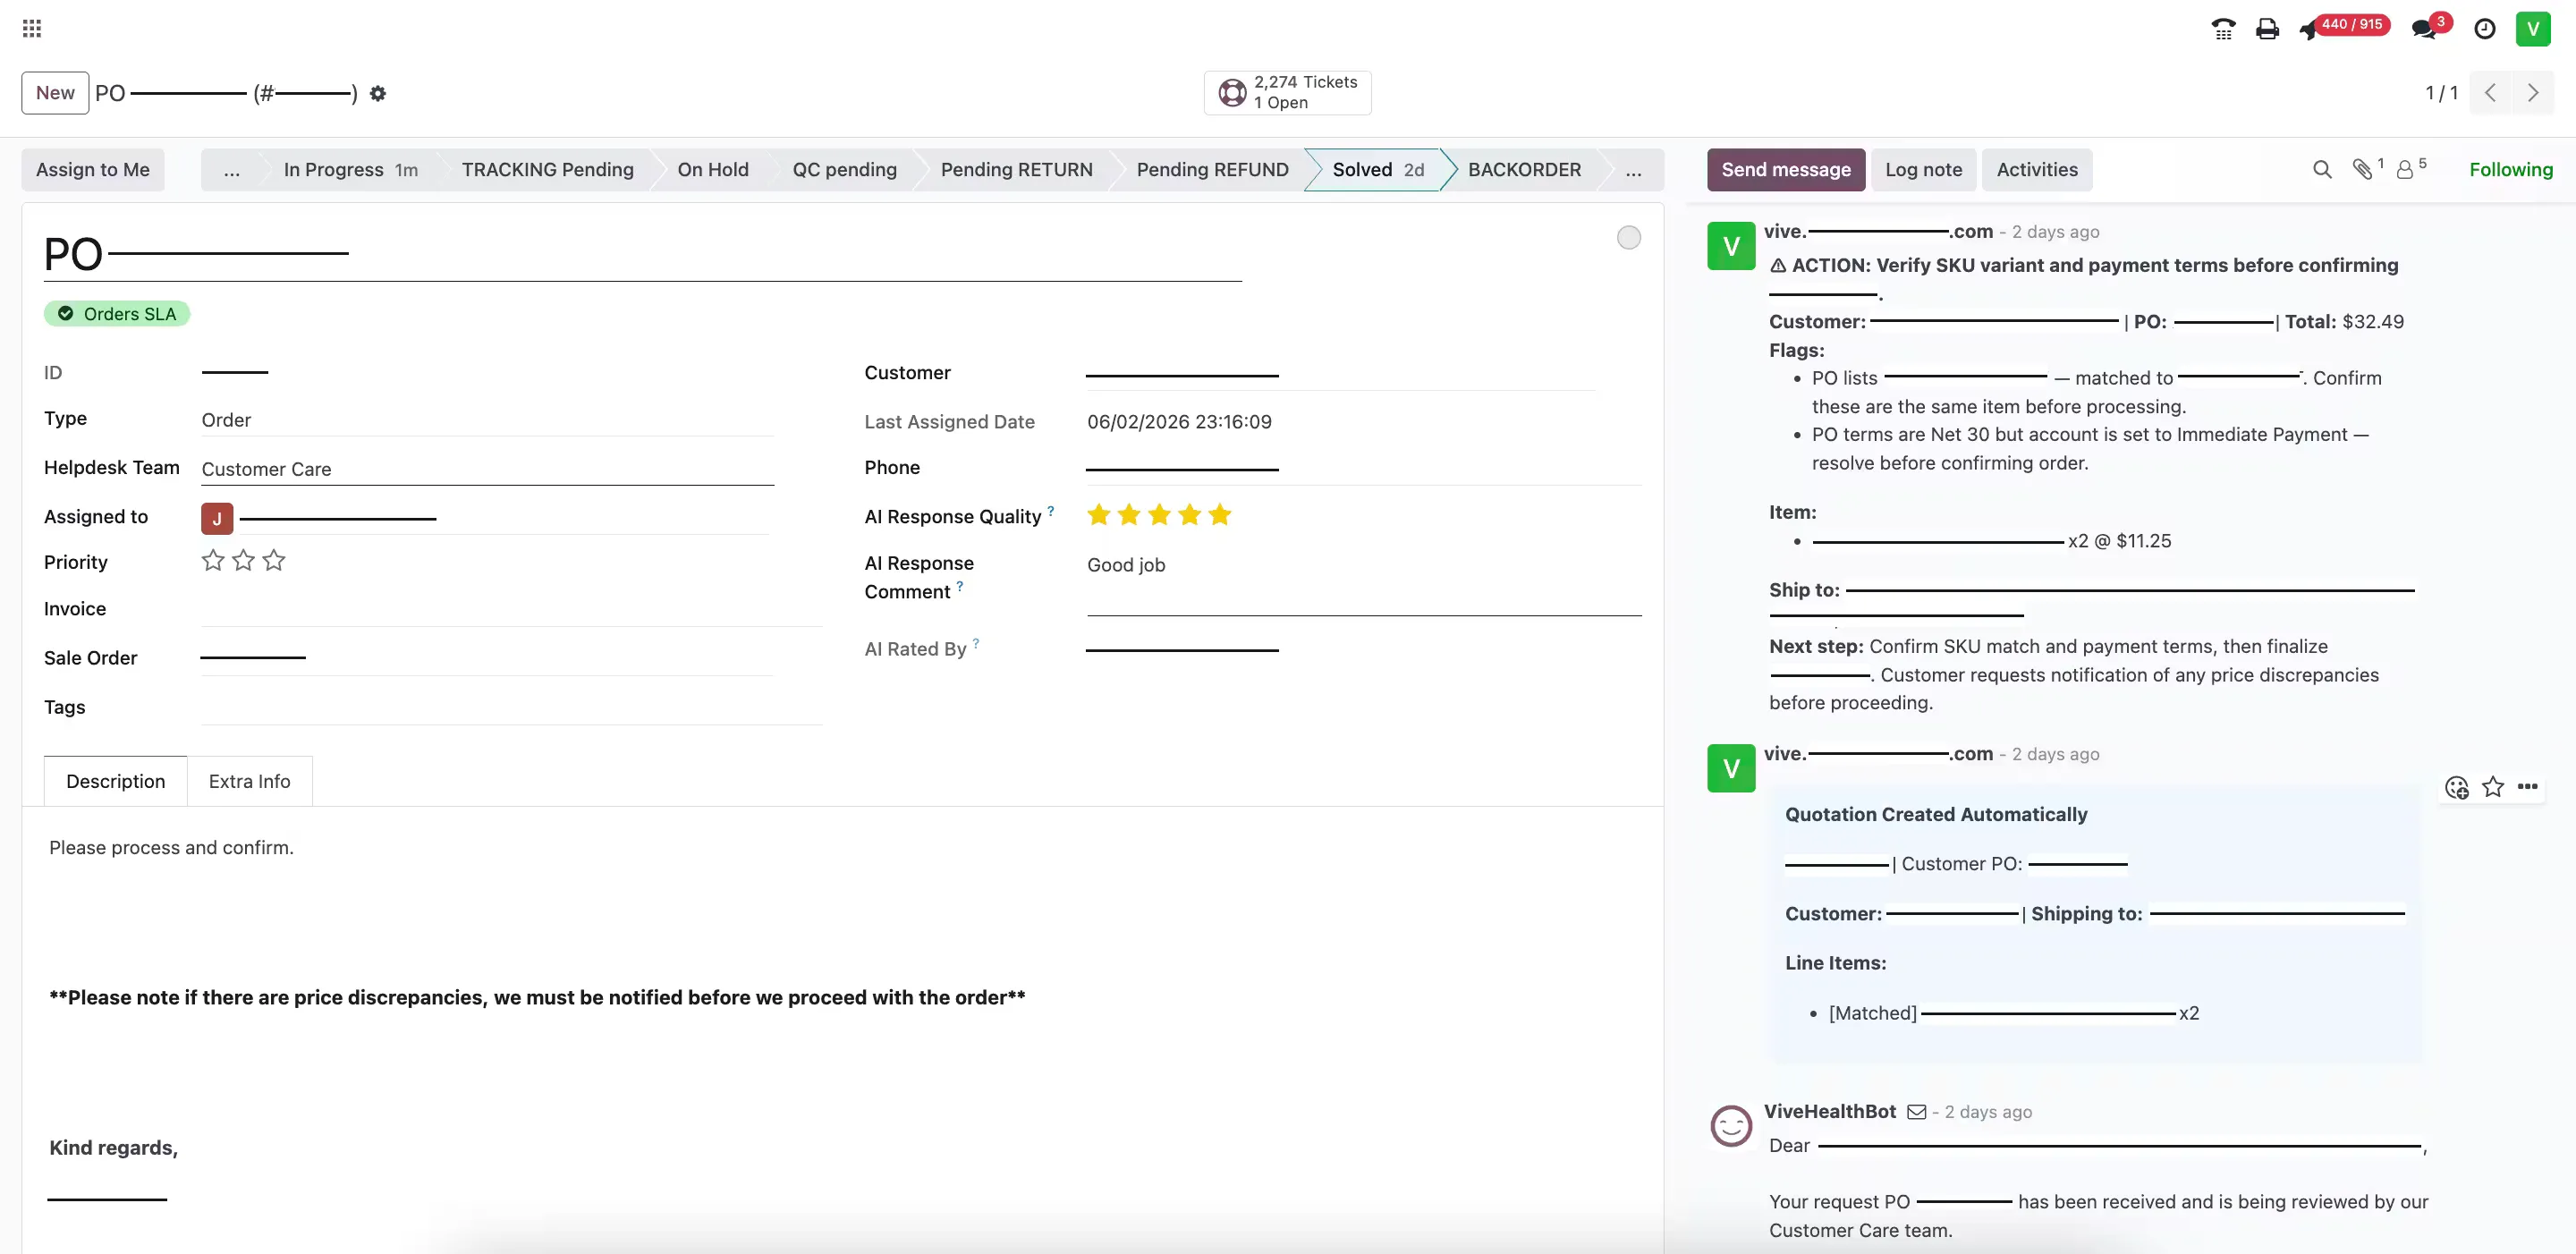
Task: Move ticket to On Hold stage
Action: (712, 170)
